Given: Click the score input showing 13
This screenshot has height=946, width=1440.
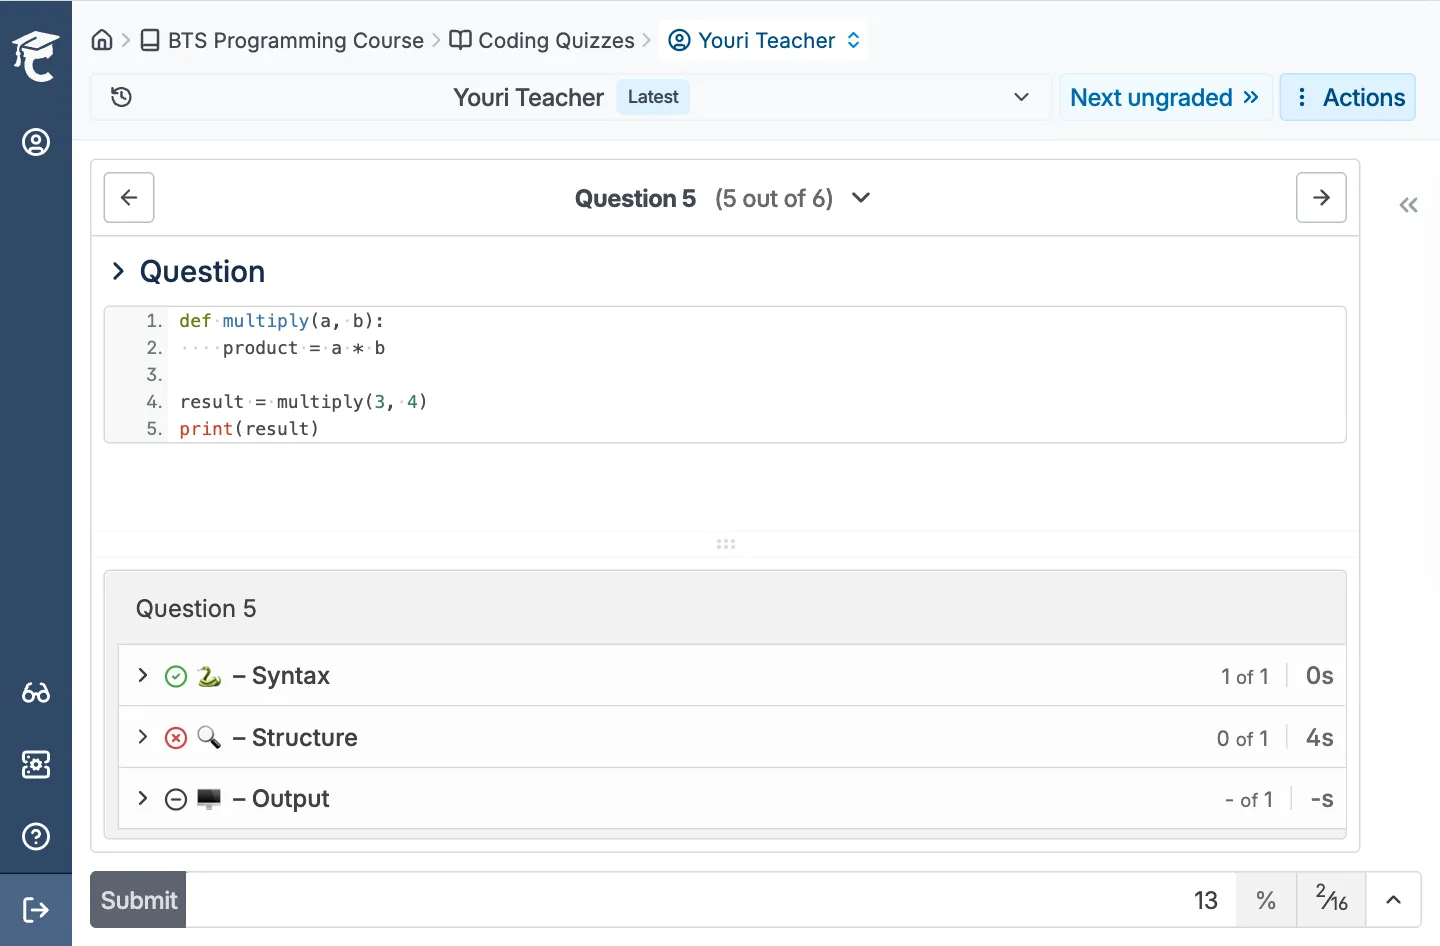Looking at the screenshot, I should (1206, 900).
